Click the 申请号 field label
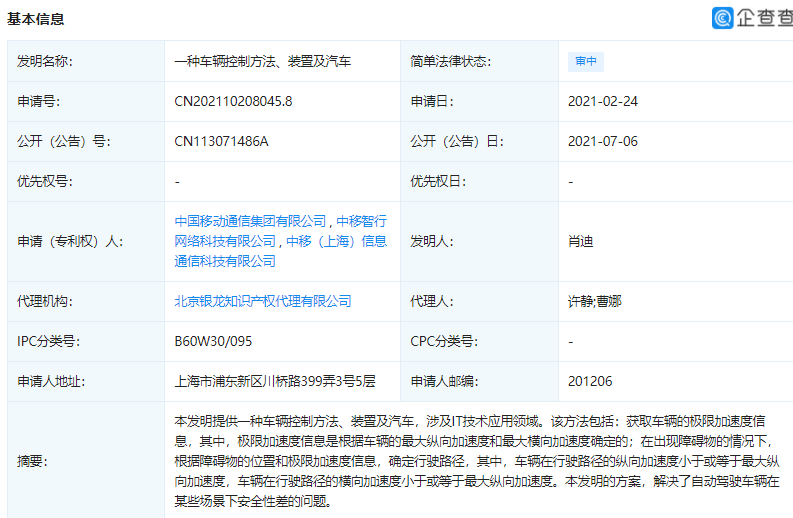 38,101
